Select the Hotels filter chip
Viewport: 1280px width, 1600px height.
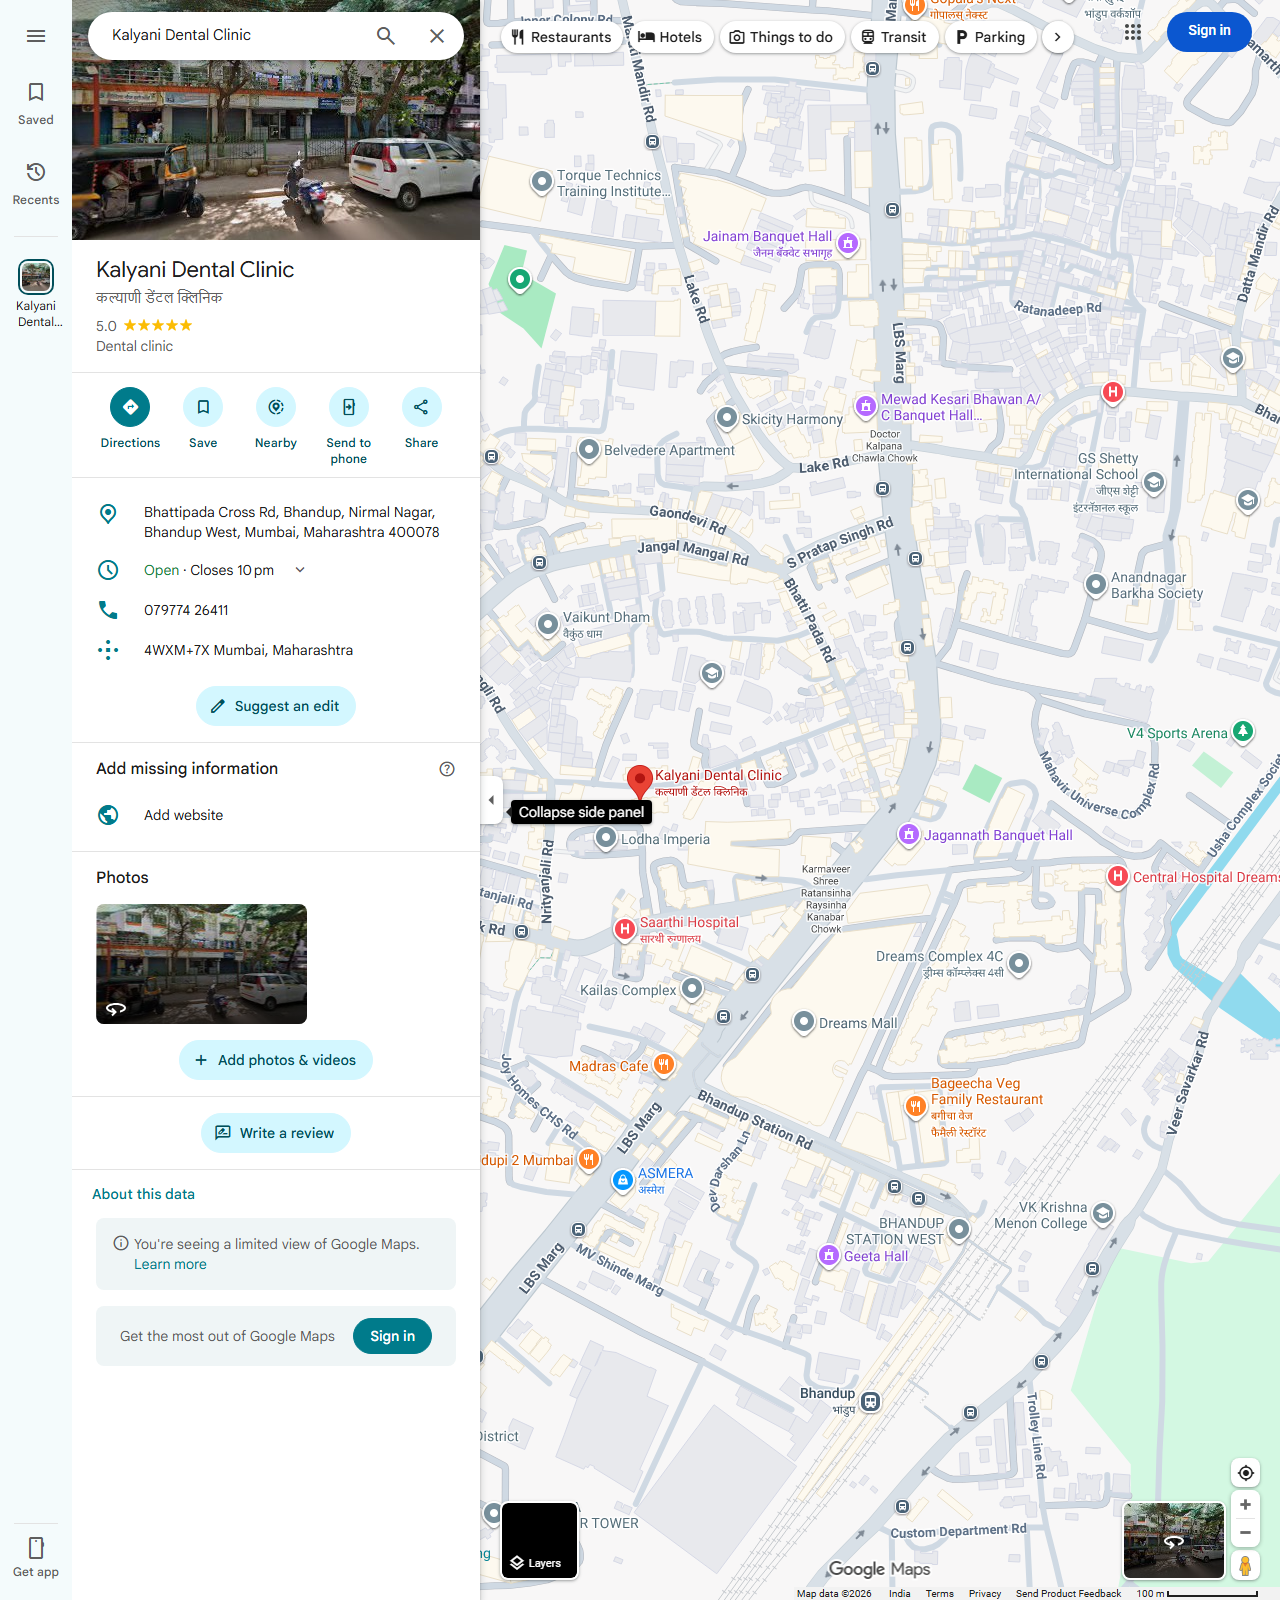670,37
